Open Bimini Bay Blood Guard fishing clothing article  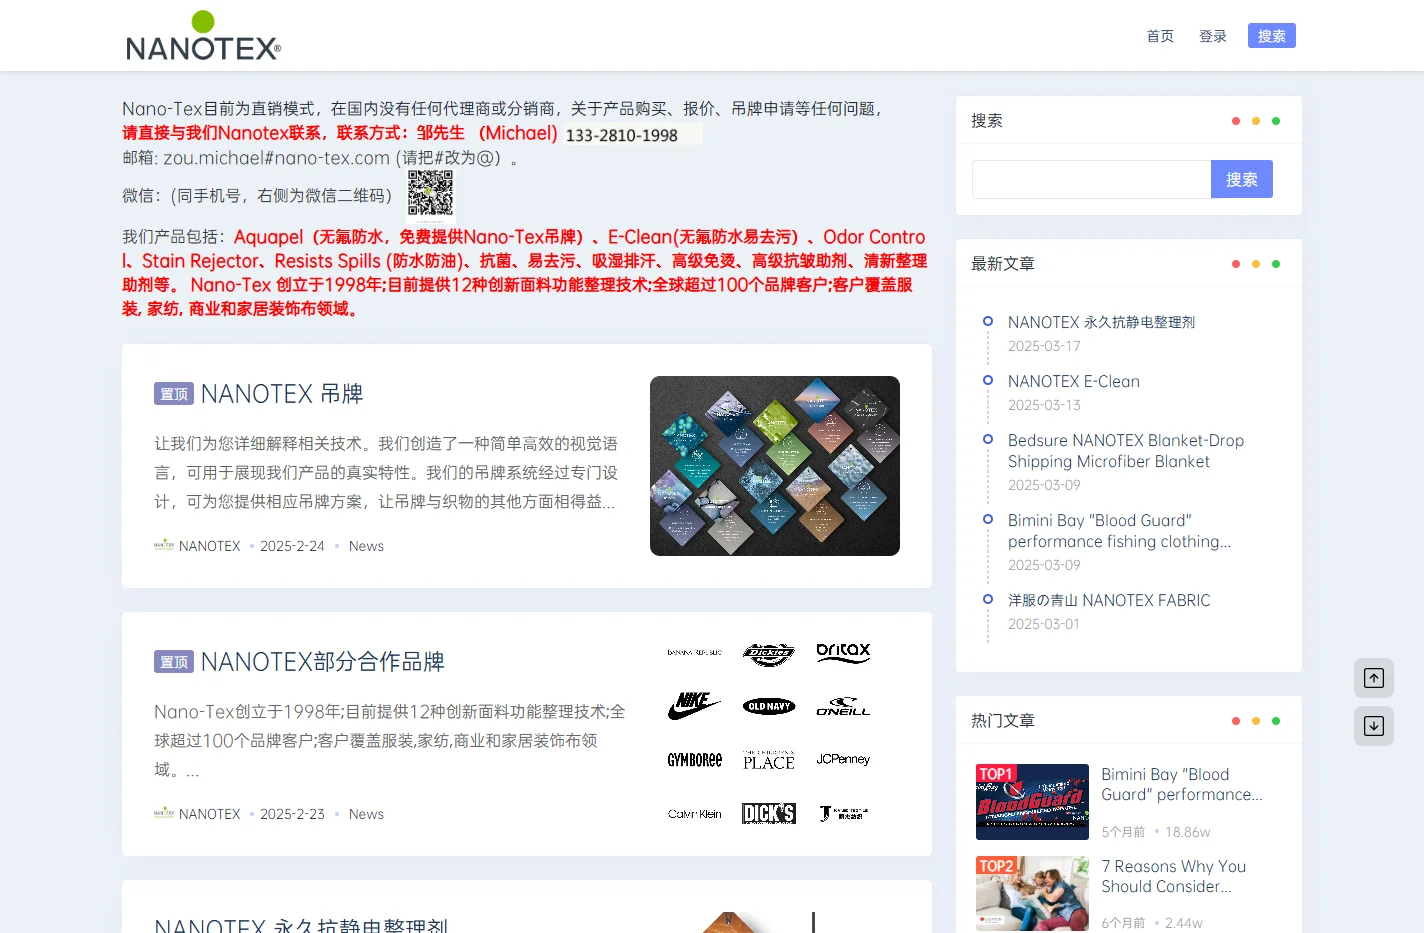pyautogui.click(x=1119, y=531)
